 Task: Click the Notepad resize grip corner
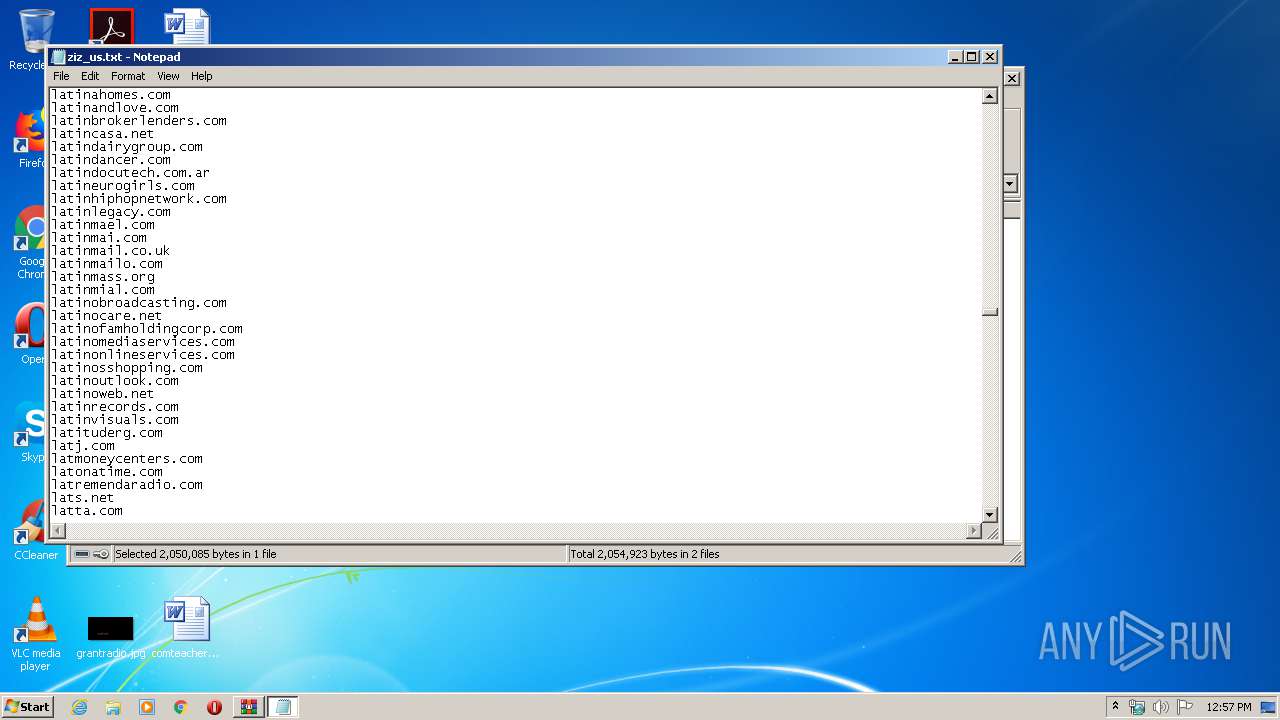point(991,532)
